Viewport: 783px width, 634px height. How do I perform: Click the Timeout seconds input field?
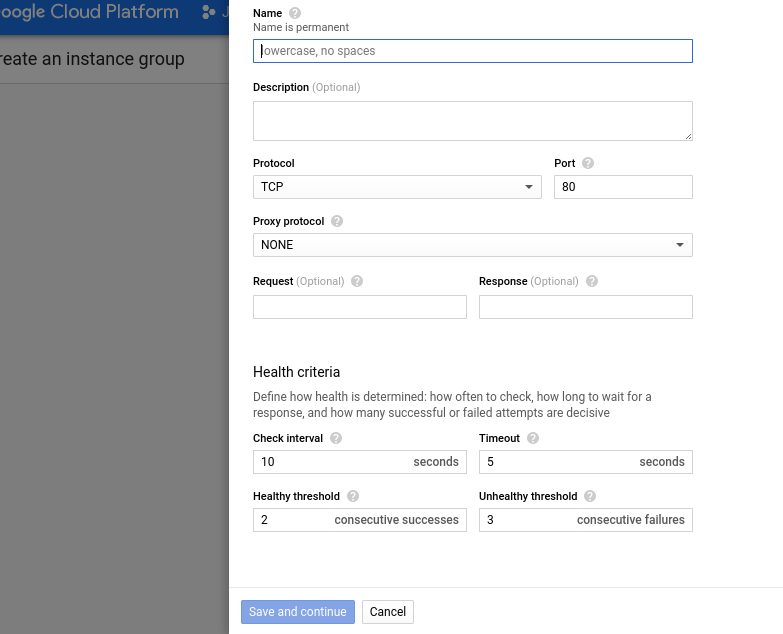[x=585, y=462]
